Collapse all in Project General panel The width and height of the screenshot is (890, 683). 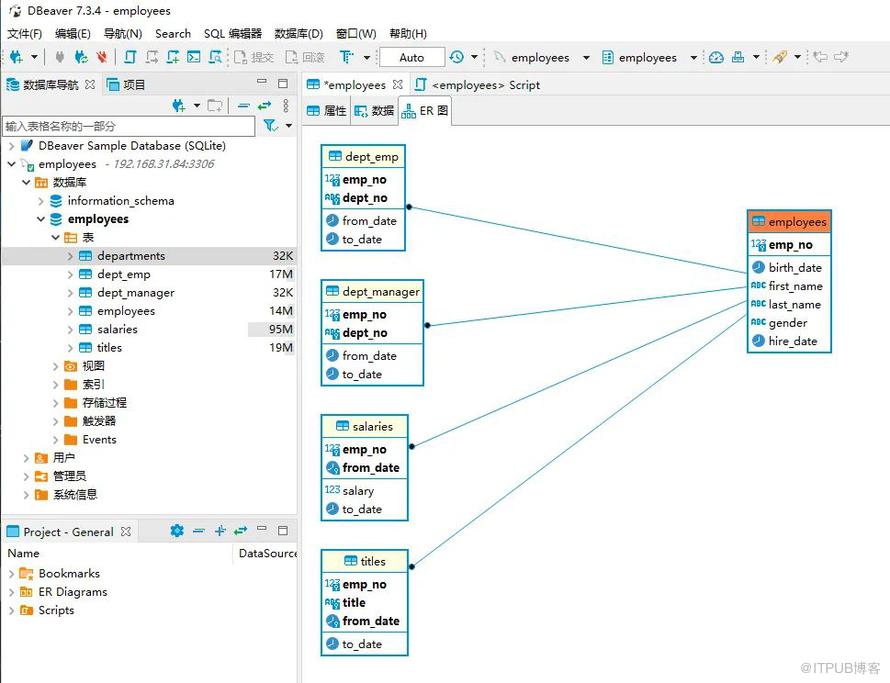198,531
